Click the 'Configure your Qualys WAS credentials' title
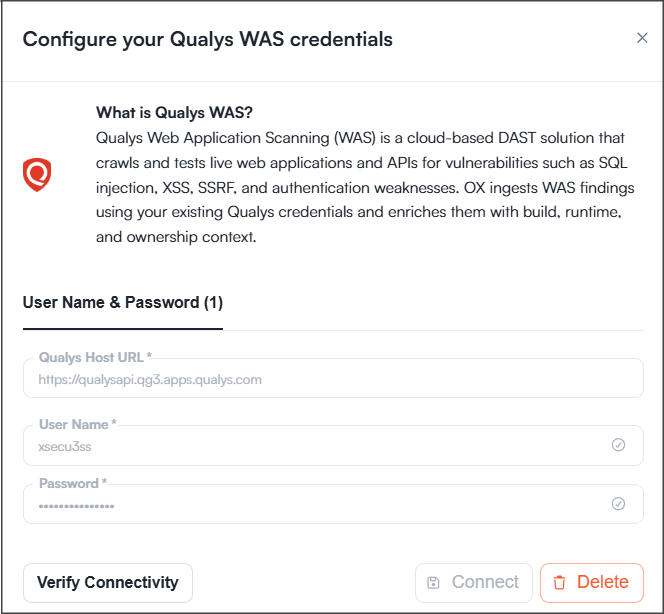 tap(208, 39)
